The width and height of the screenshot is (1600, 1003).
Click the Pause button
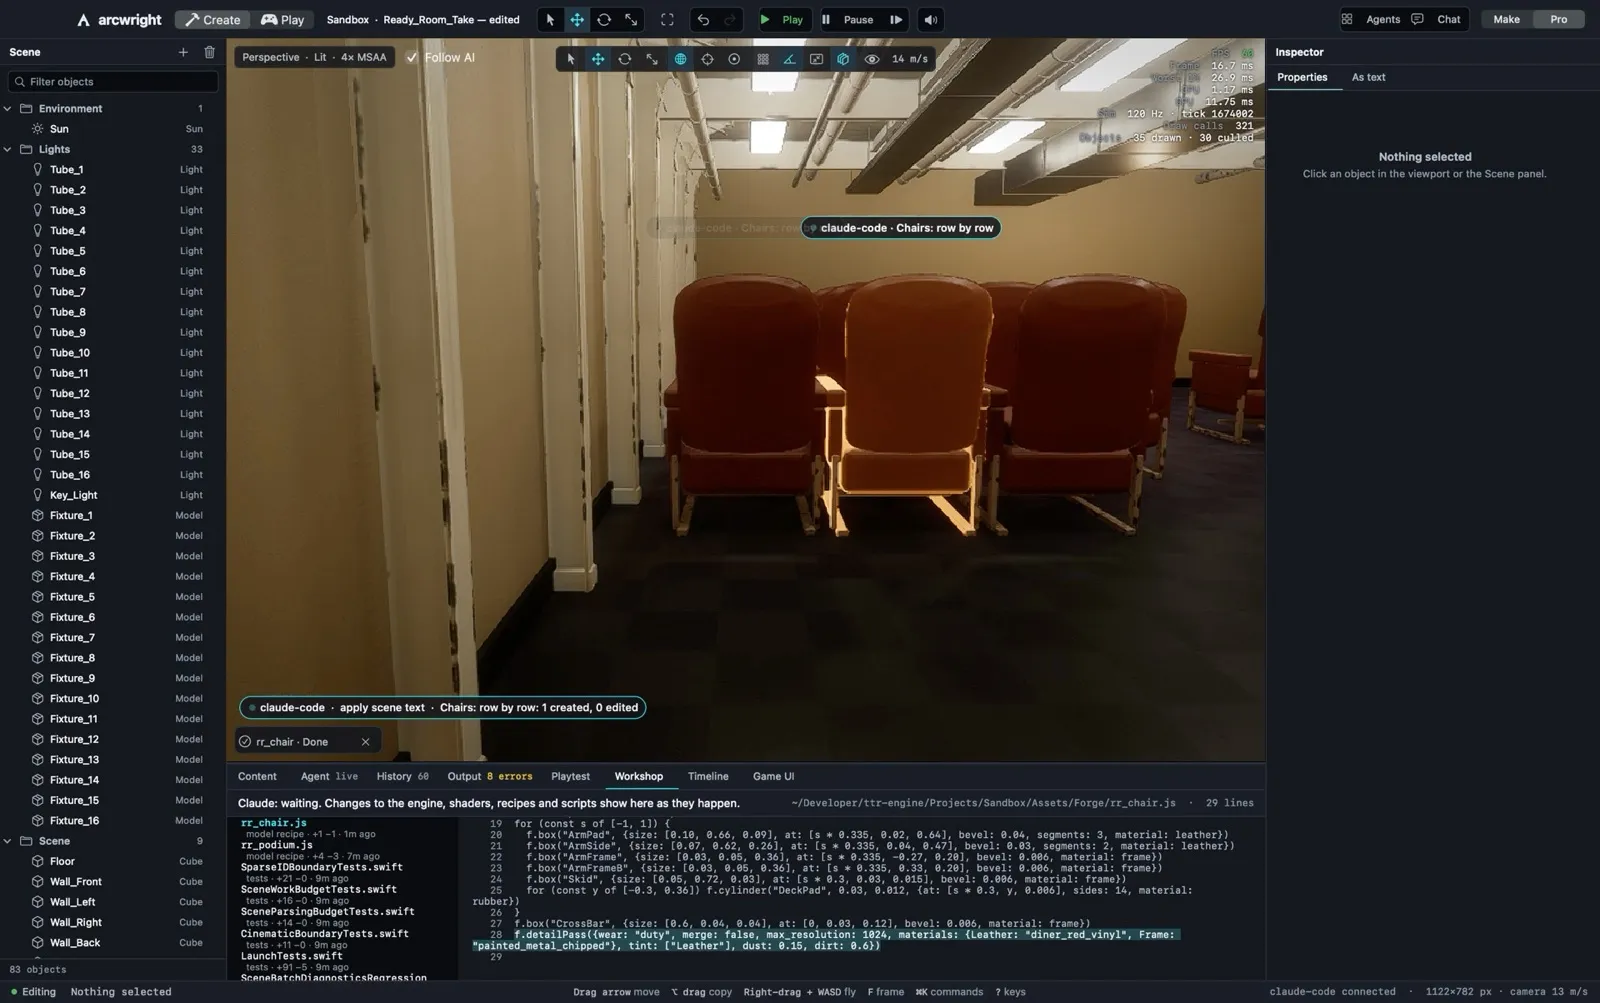click(847, 19)
